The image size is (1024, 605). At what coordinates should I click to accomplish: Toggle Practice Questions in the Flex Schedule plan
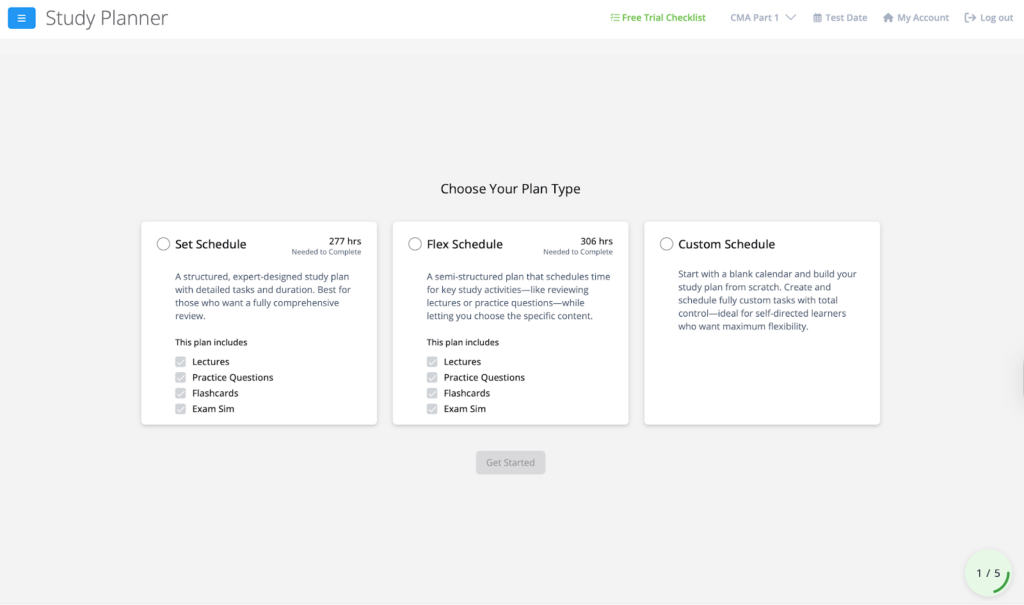tap(432, 377)
